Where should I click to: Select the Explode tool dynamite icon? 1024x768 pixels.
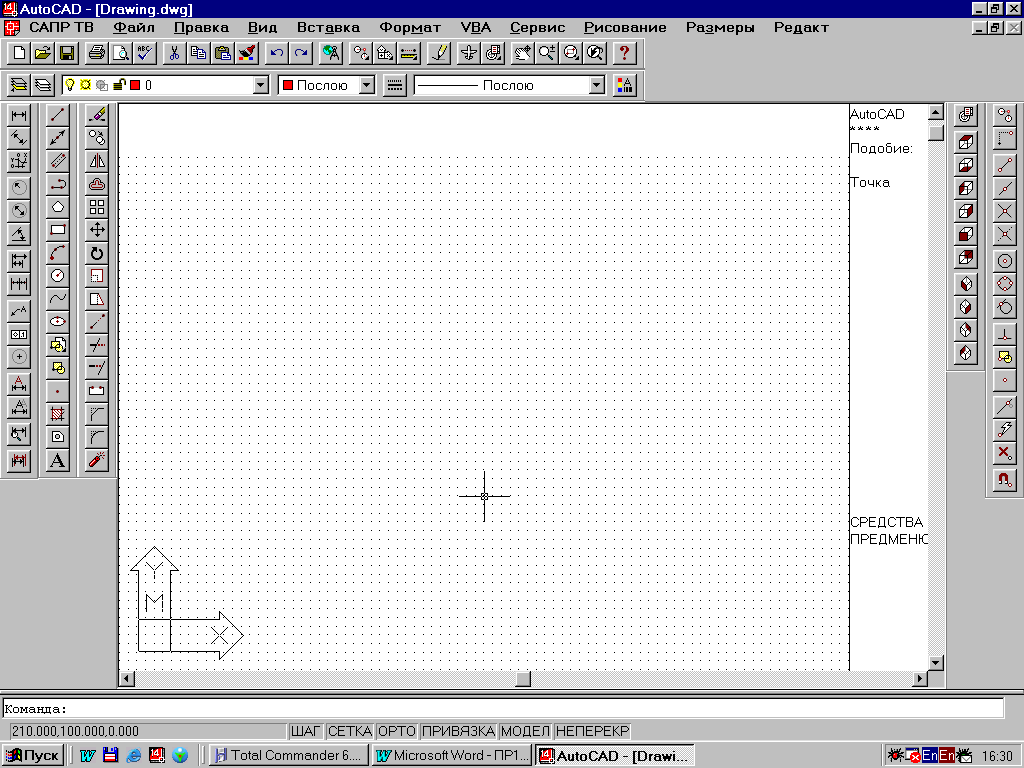pos(97,460)
